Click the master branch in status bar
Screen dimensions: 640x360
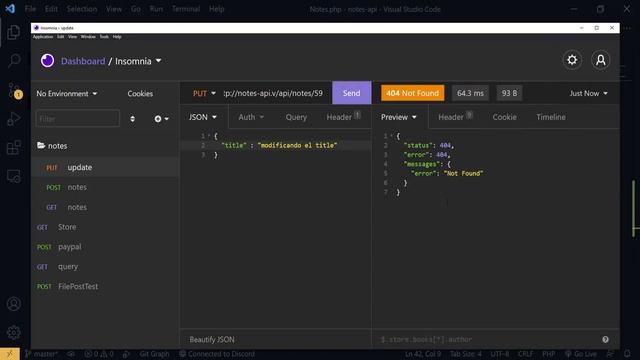click(41, 354)
